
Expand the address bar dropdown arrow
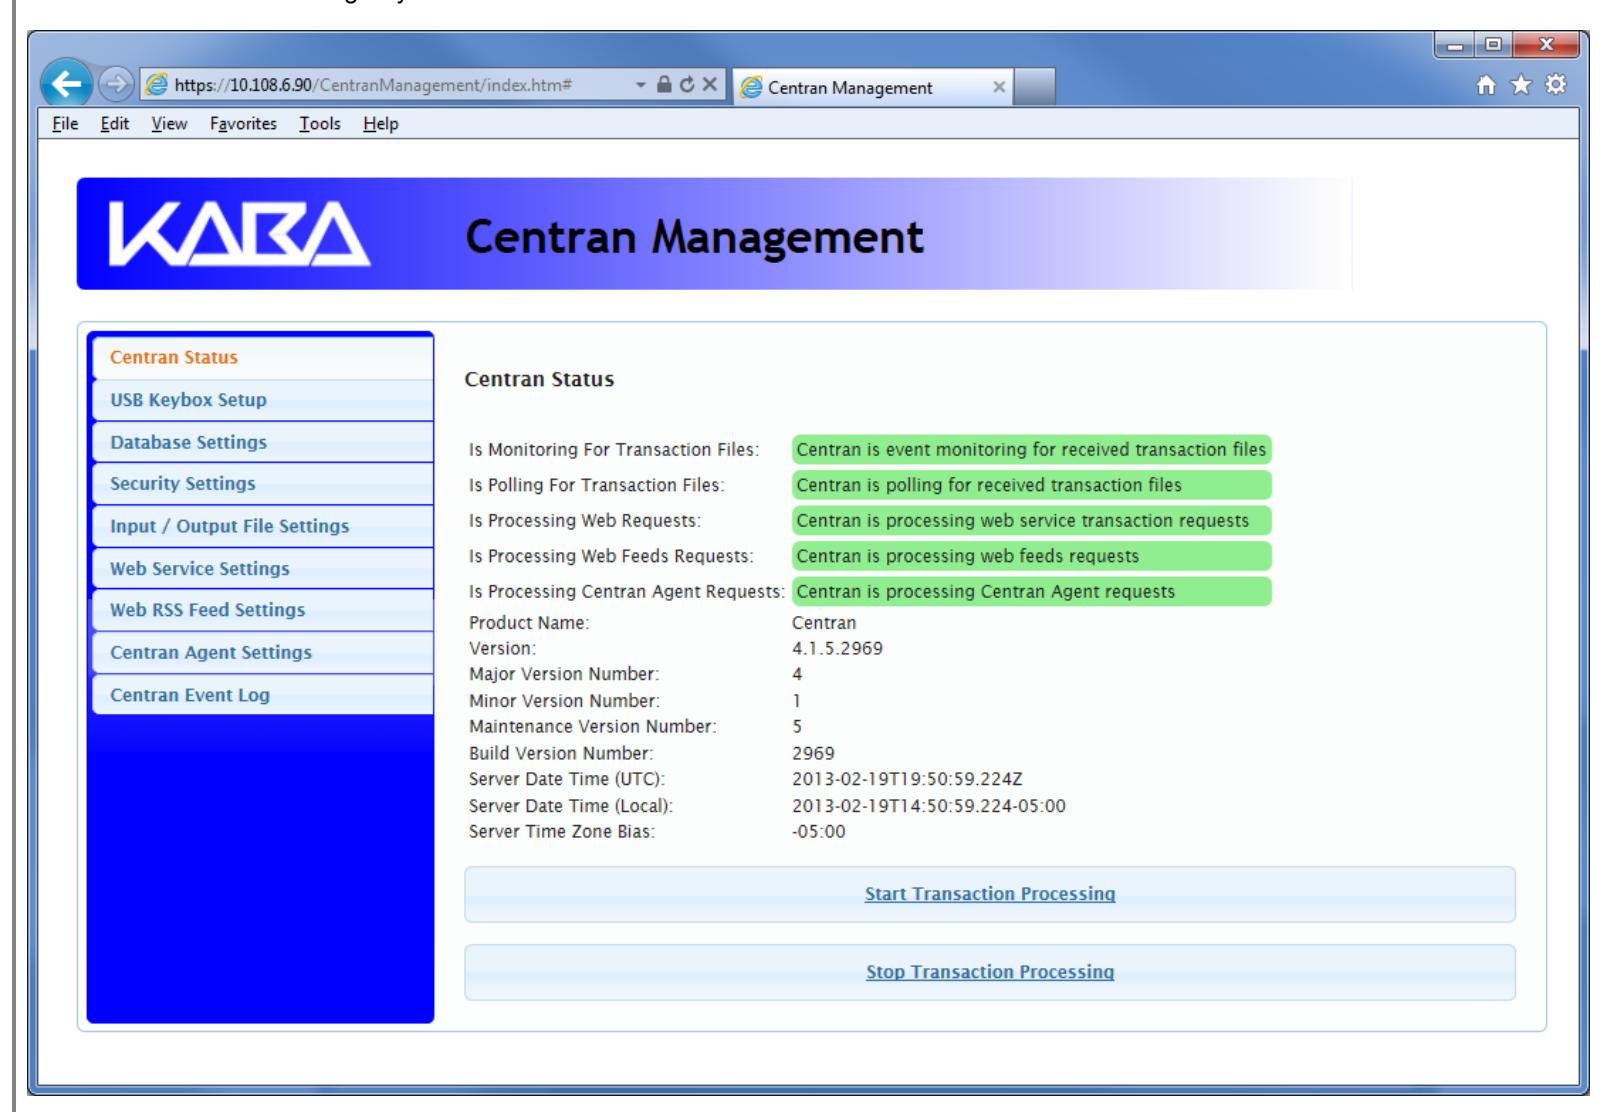641,86
